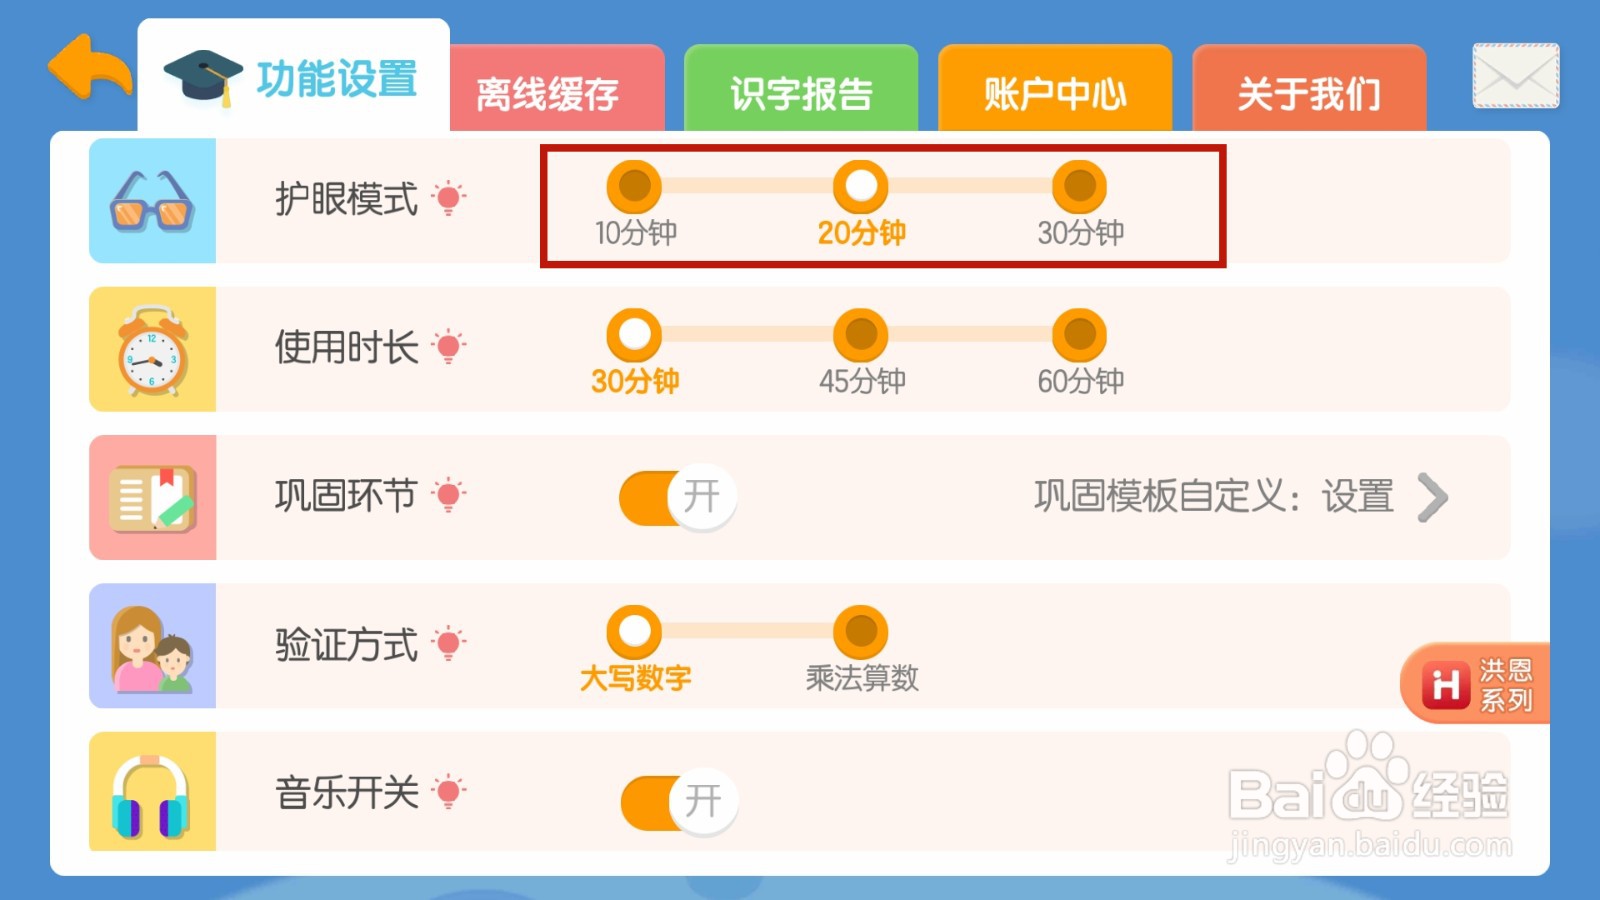Click the parent and child verification icon

point(152,647)
